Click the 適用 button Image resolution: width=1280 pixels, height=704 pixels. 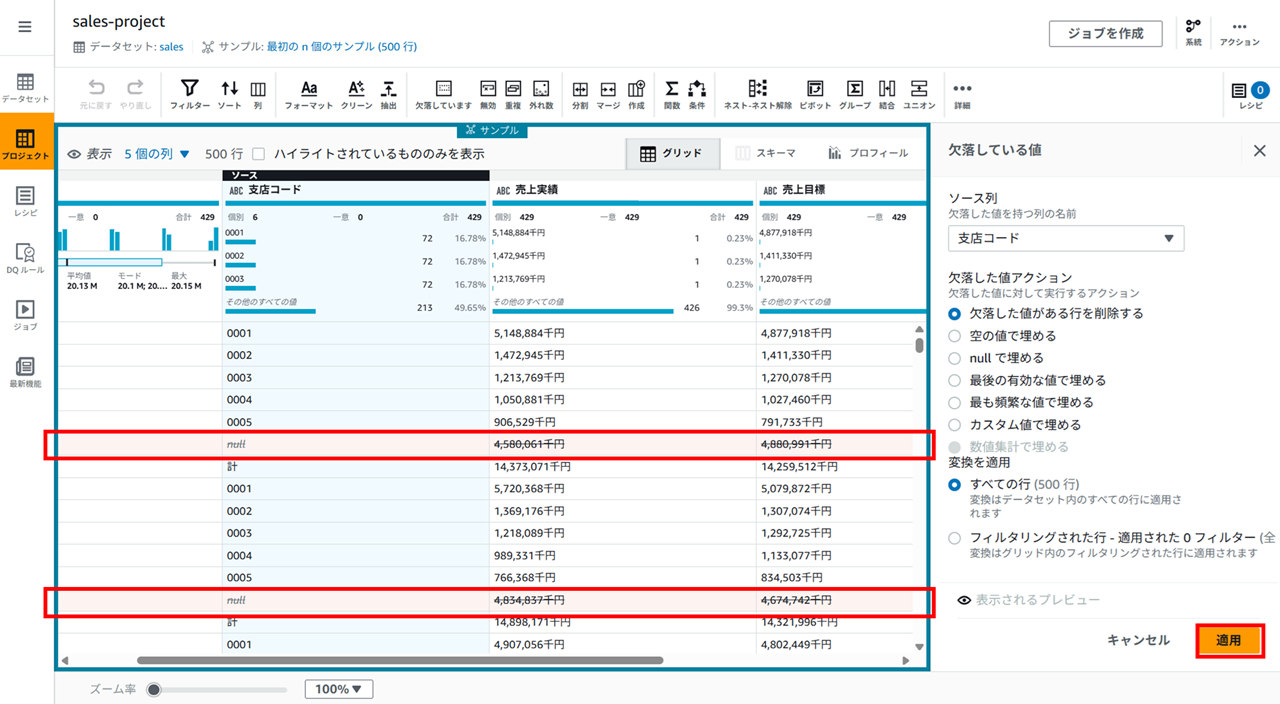click(1229, 640)
